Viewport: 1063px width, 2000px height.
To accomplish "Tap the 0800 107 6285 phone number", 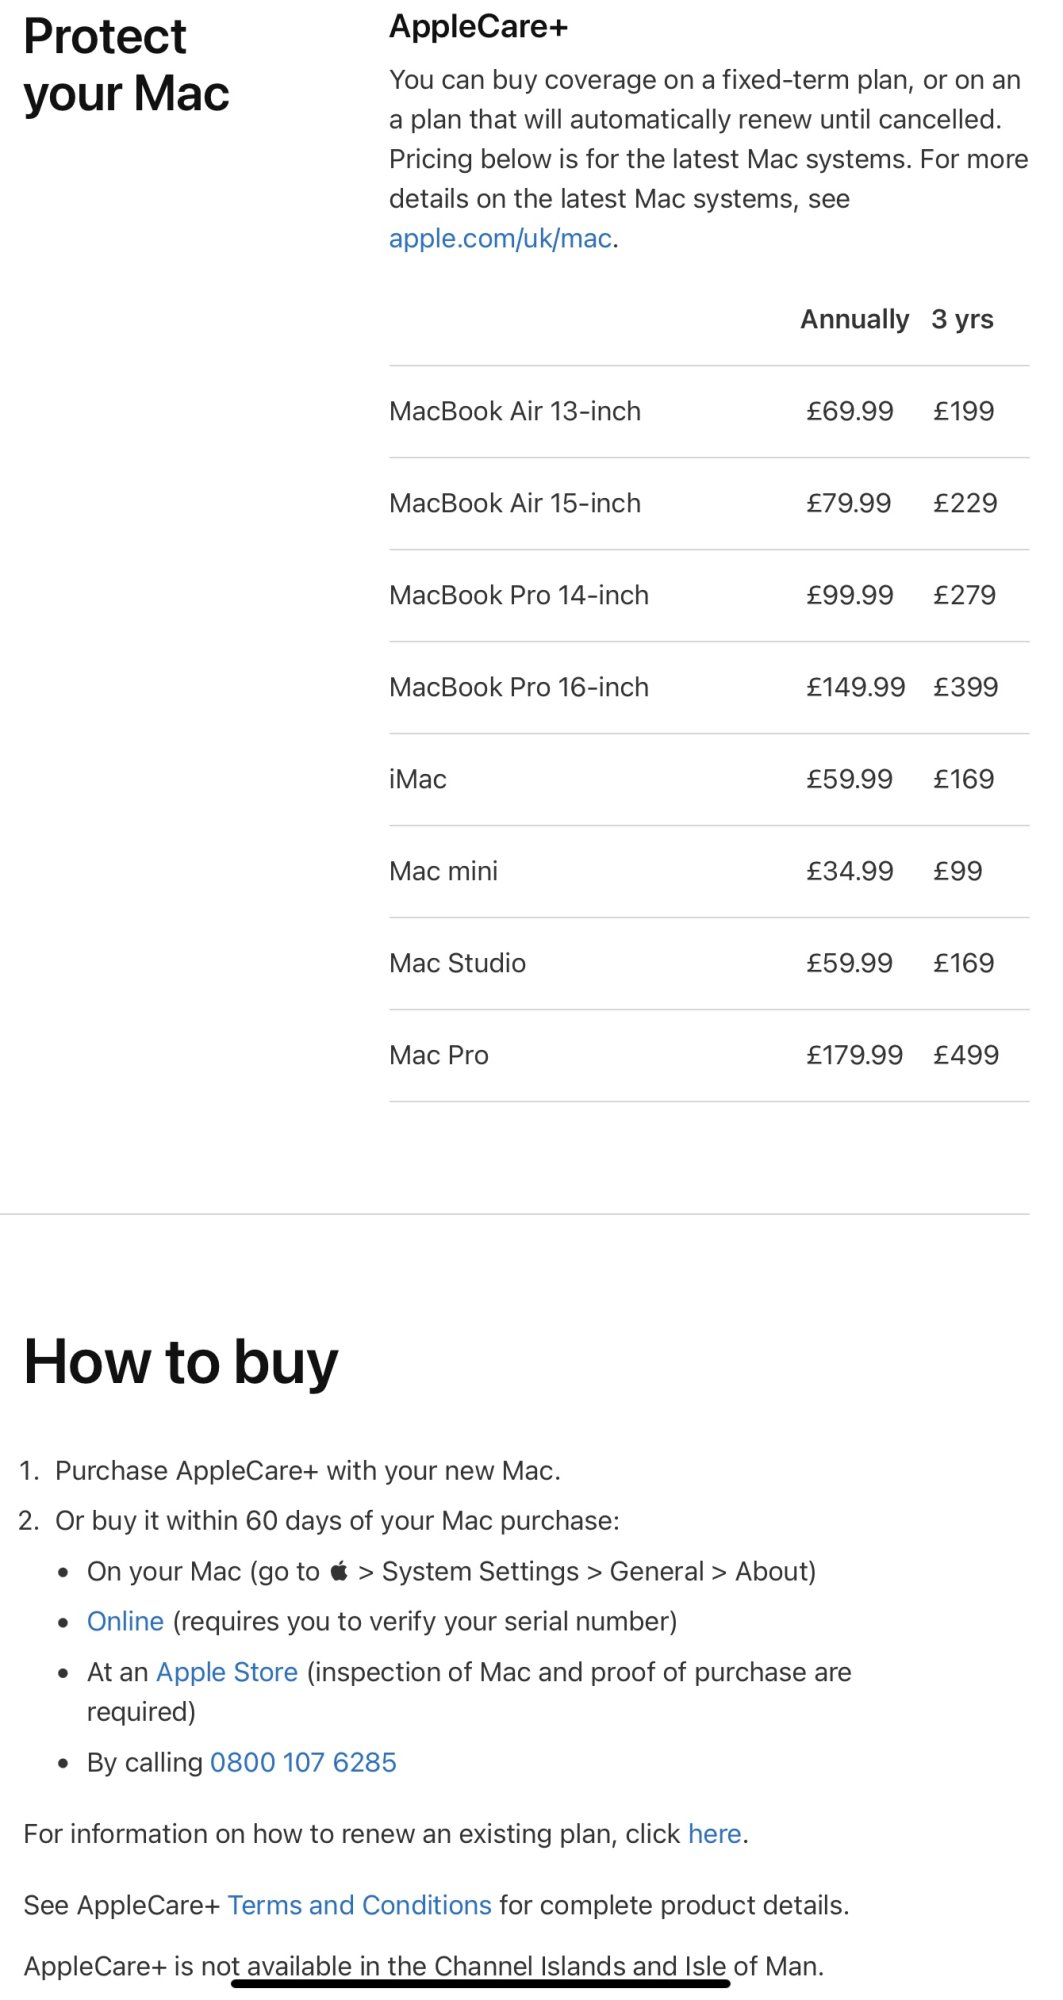I will coord(303,1762).
